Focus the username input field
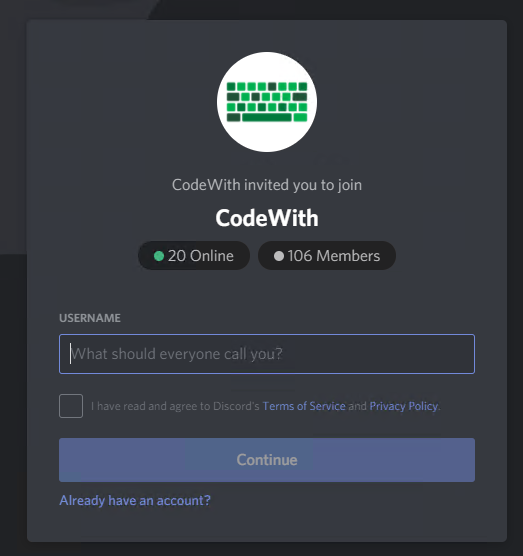This screenshot has height=556, width=523. tap(267, 354)
